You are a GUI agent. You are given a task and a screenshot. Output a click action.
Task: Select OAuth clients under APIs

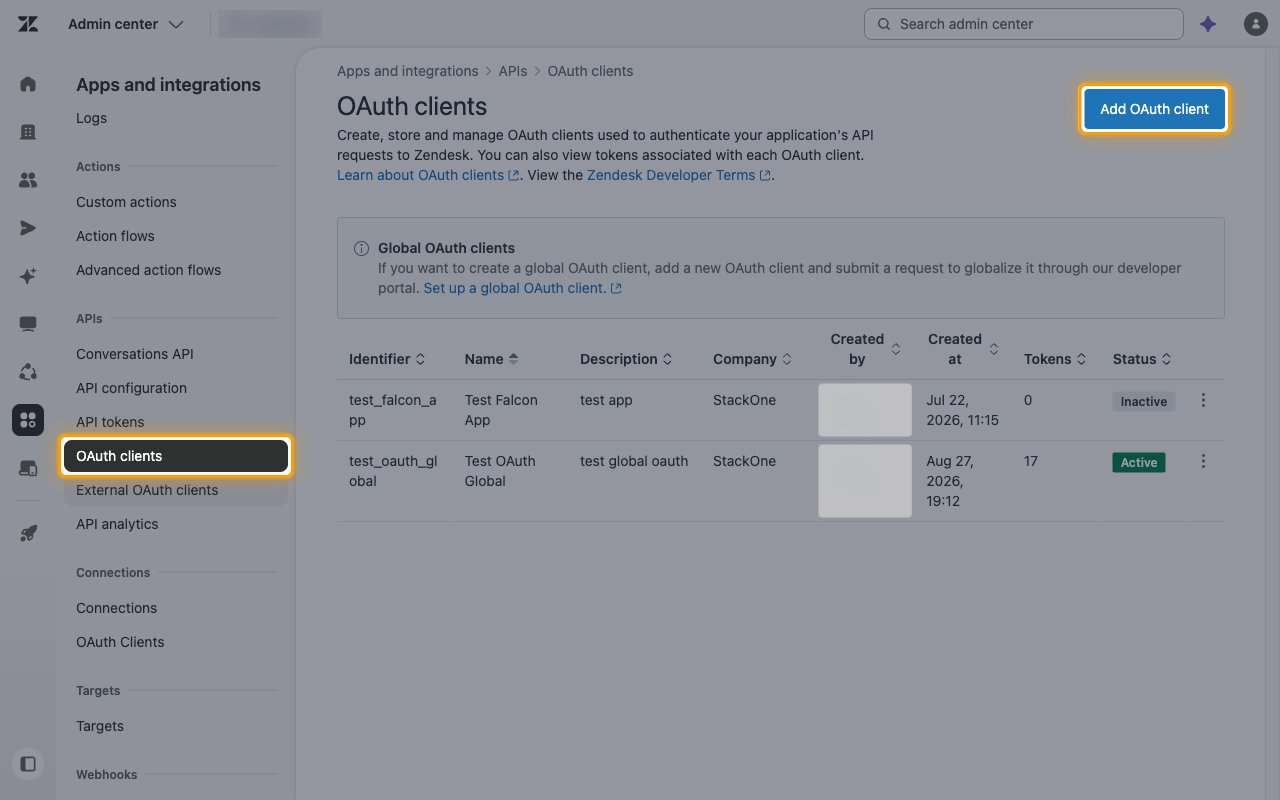[176, 456]
